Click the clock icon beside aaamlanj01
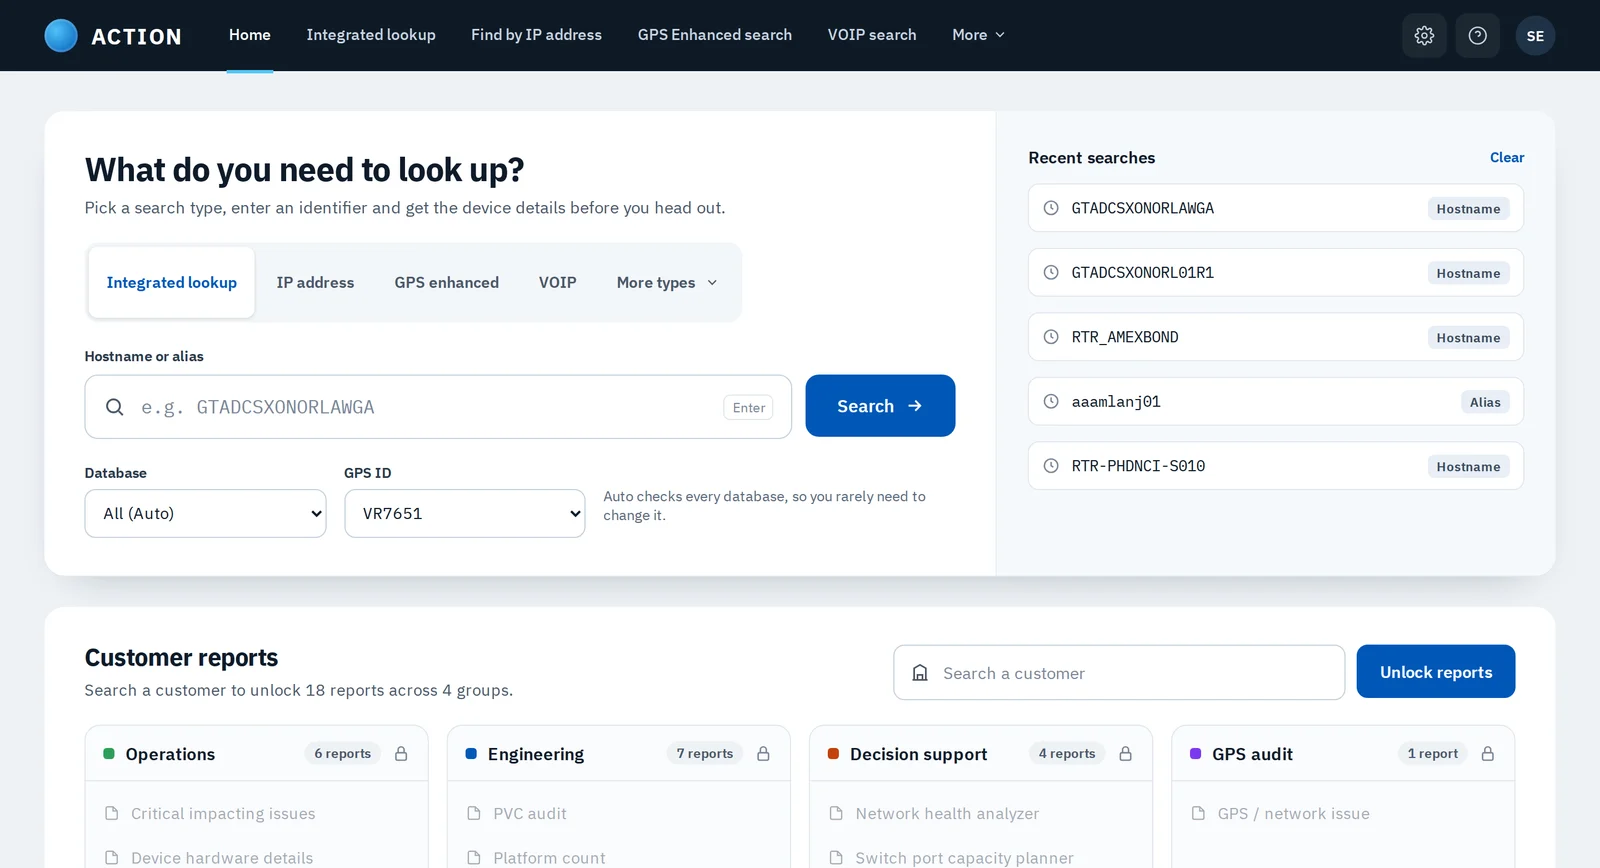 coord(1051,401)
